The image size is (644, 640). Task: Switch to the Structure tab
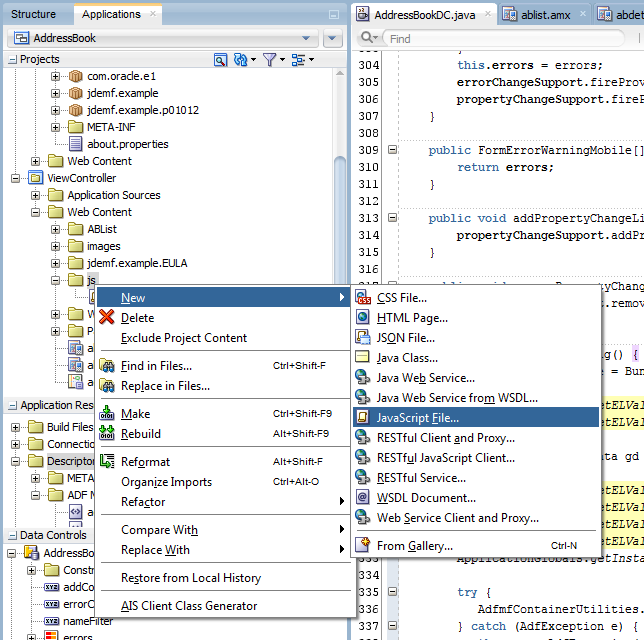(x=33, y=14)
